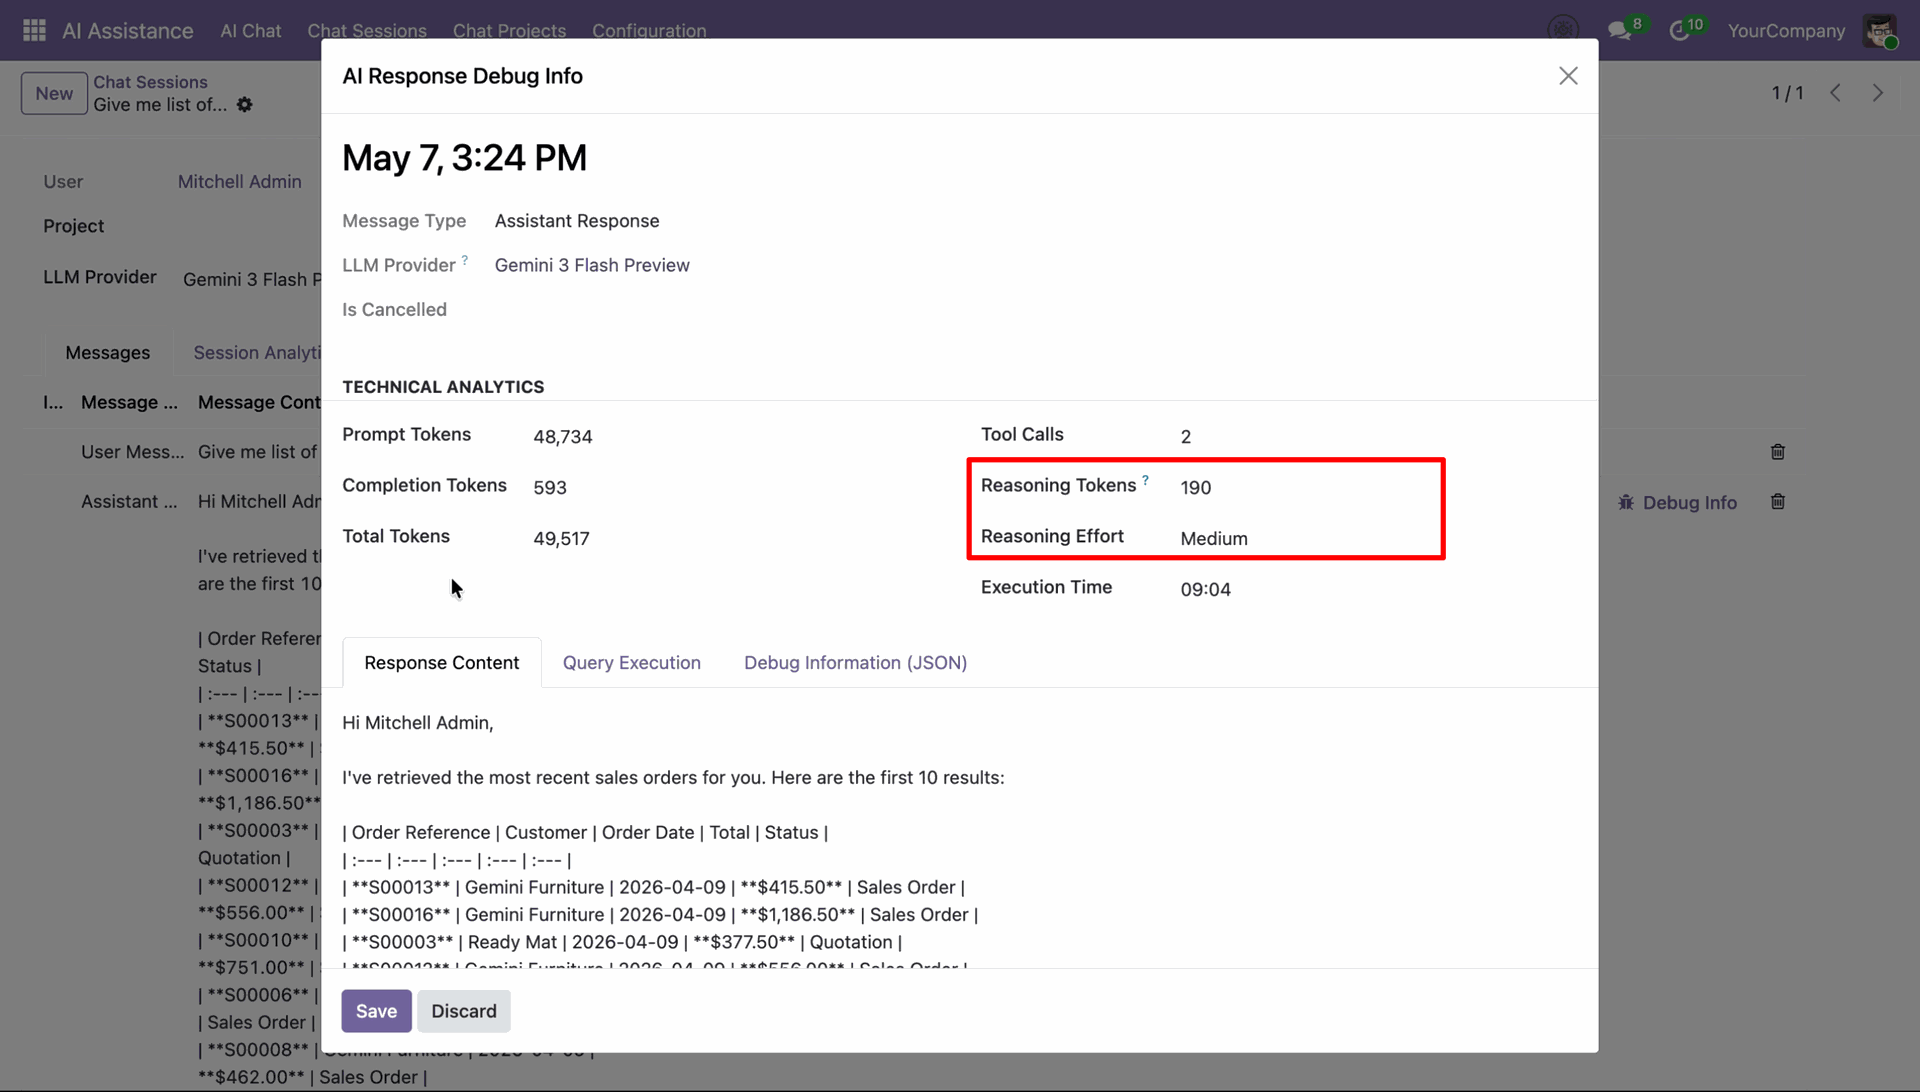Click the Reasoning Effort value Medium
Image resolution: width=1920 pixels, height=1092 pixels.
1214,539
